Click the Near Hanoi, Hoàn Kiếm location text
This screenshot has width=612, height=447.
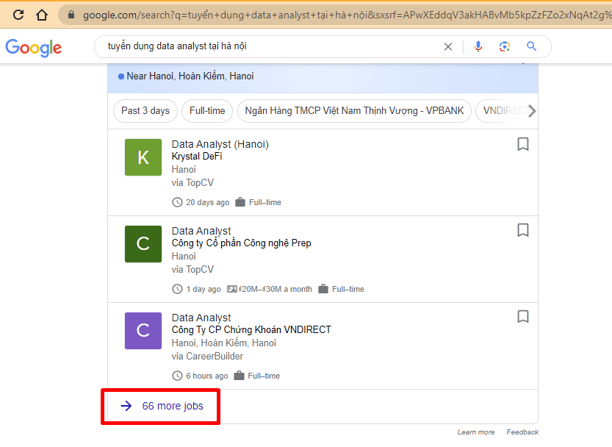[190, 76]
